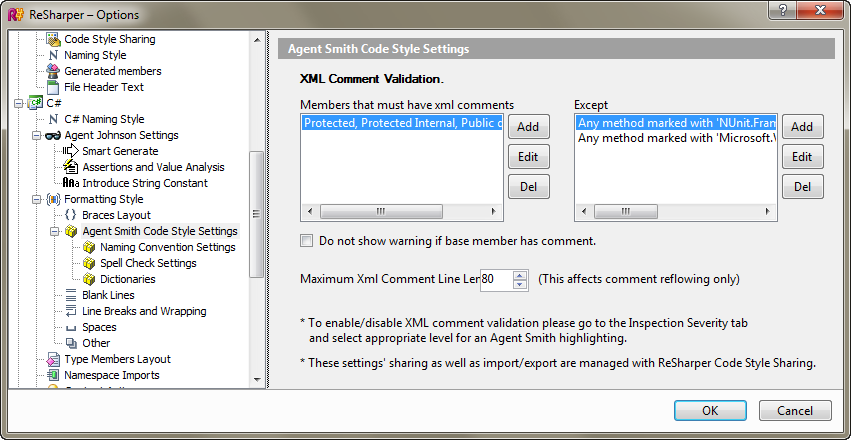Click the Formatting Style icon
This screenshot has width=851, height=440.
coord(53,199)
